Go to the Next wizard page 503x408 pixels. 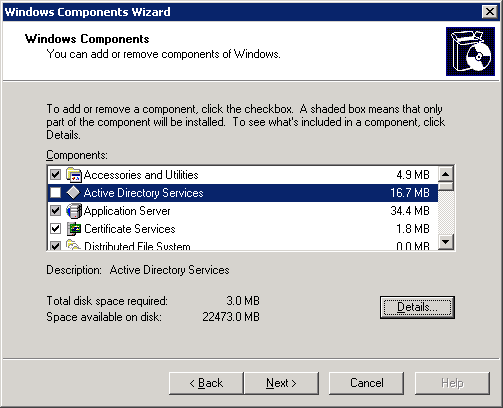point(281,383)
